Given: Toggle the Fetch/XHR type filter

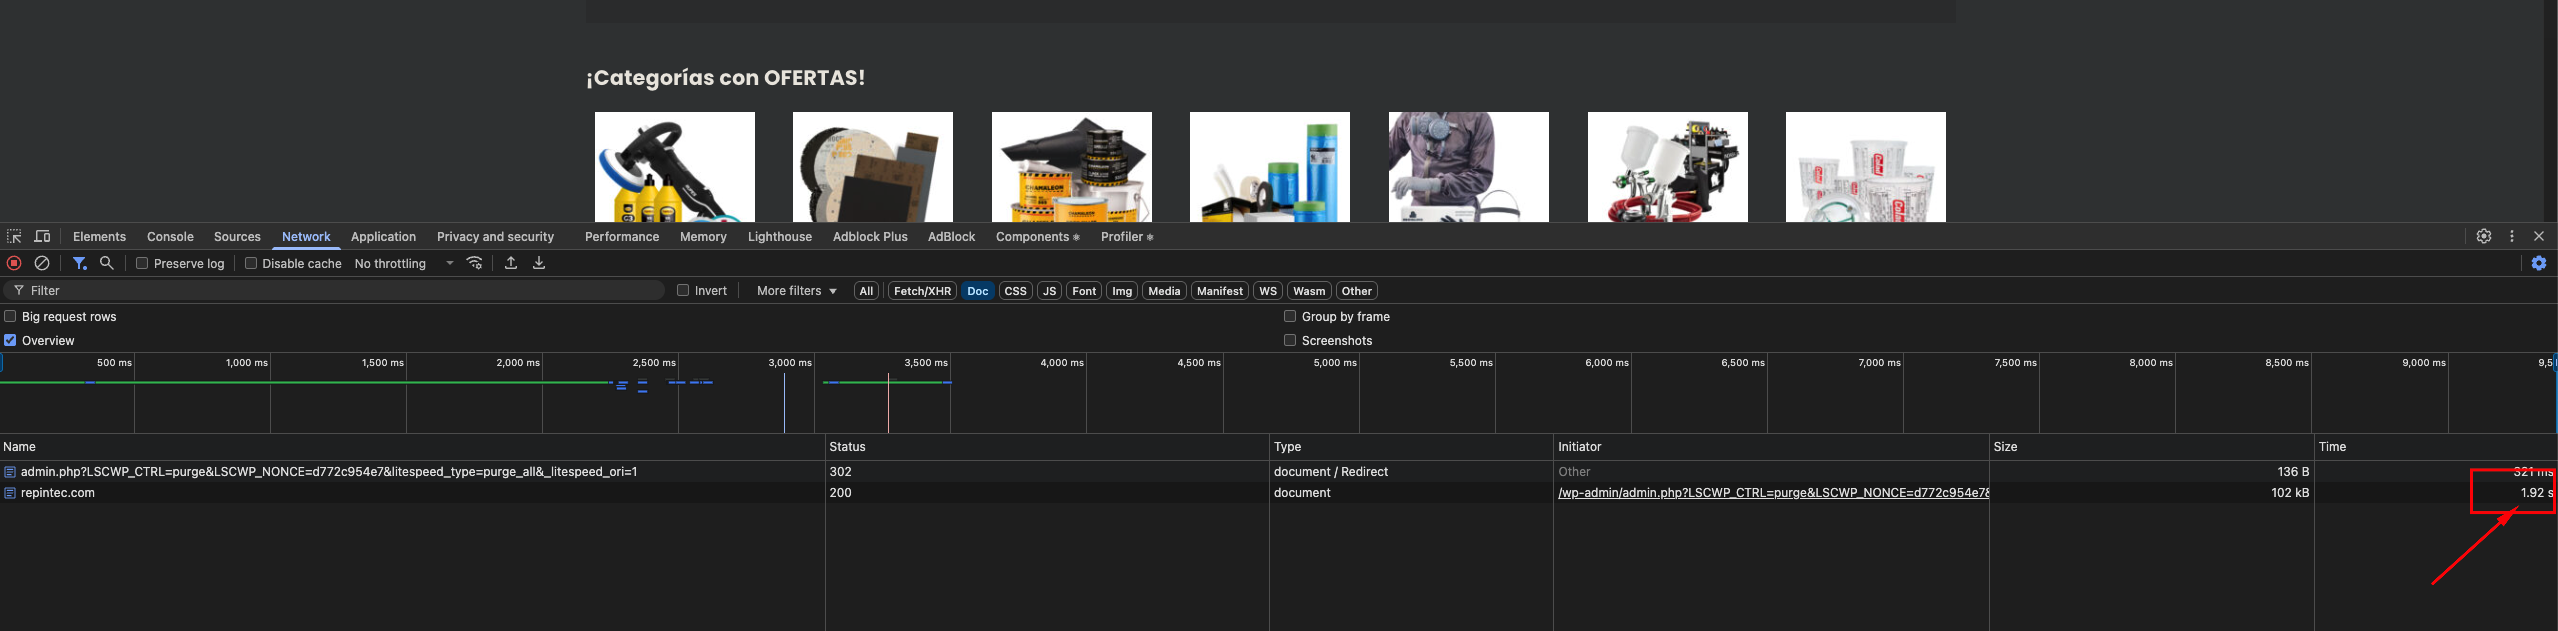Looking at the screenshot, I should pyautogui.click(x=922, y=291).
